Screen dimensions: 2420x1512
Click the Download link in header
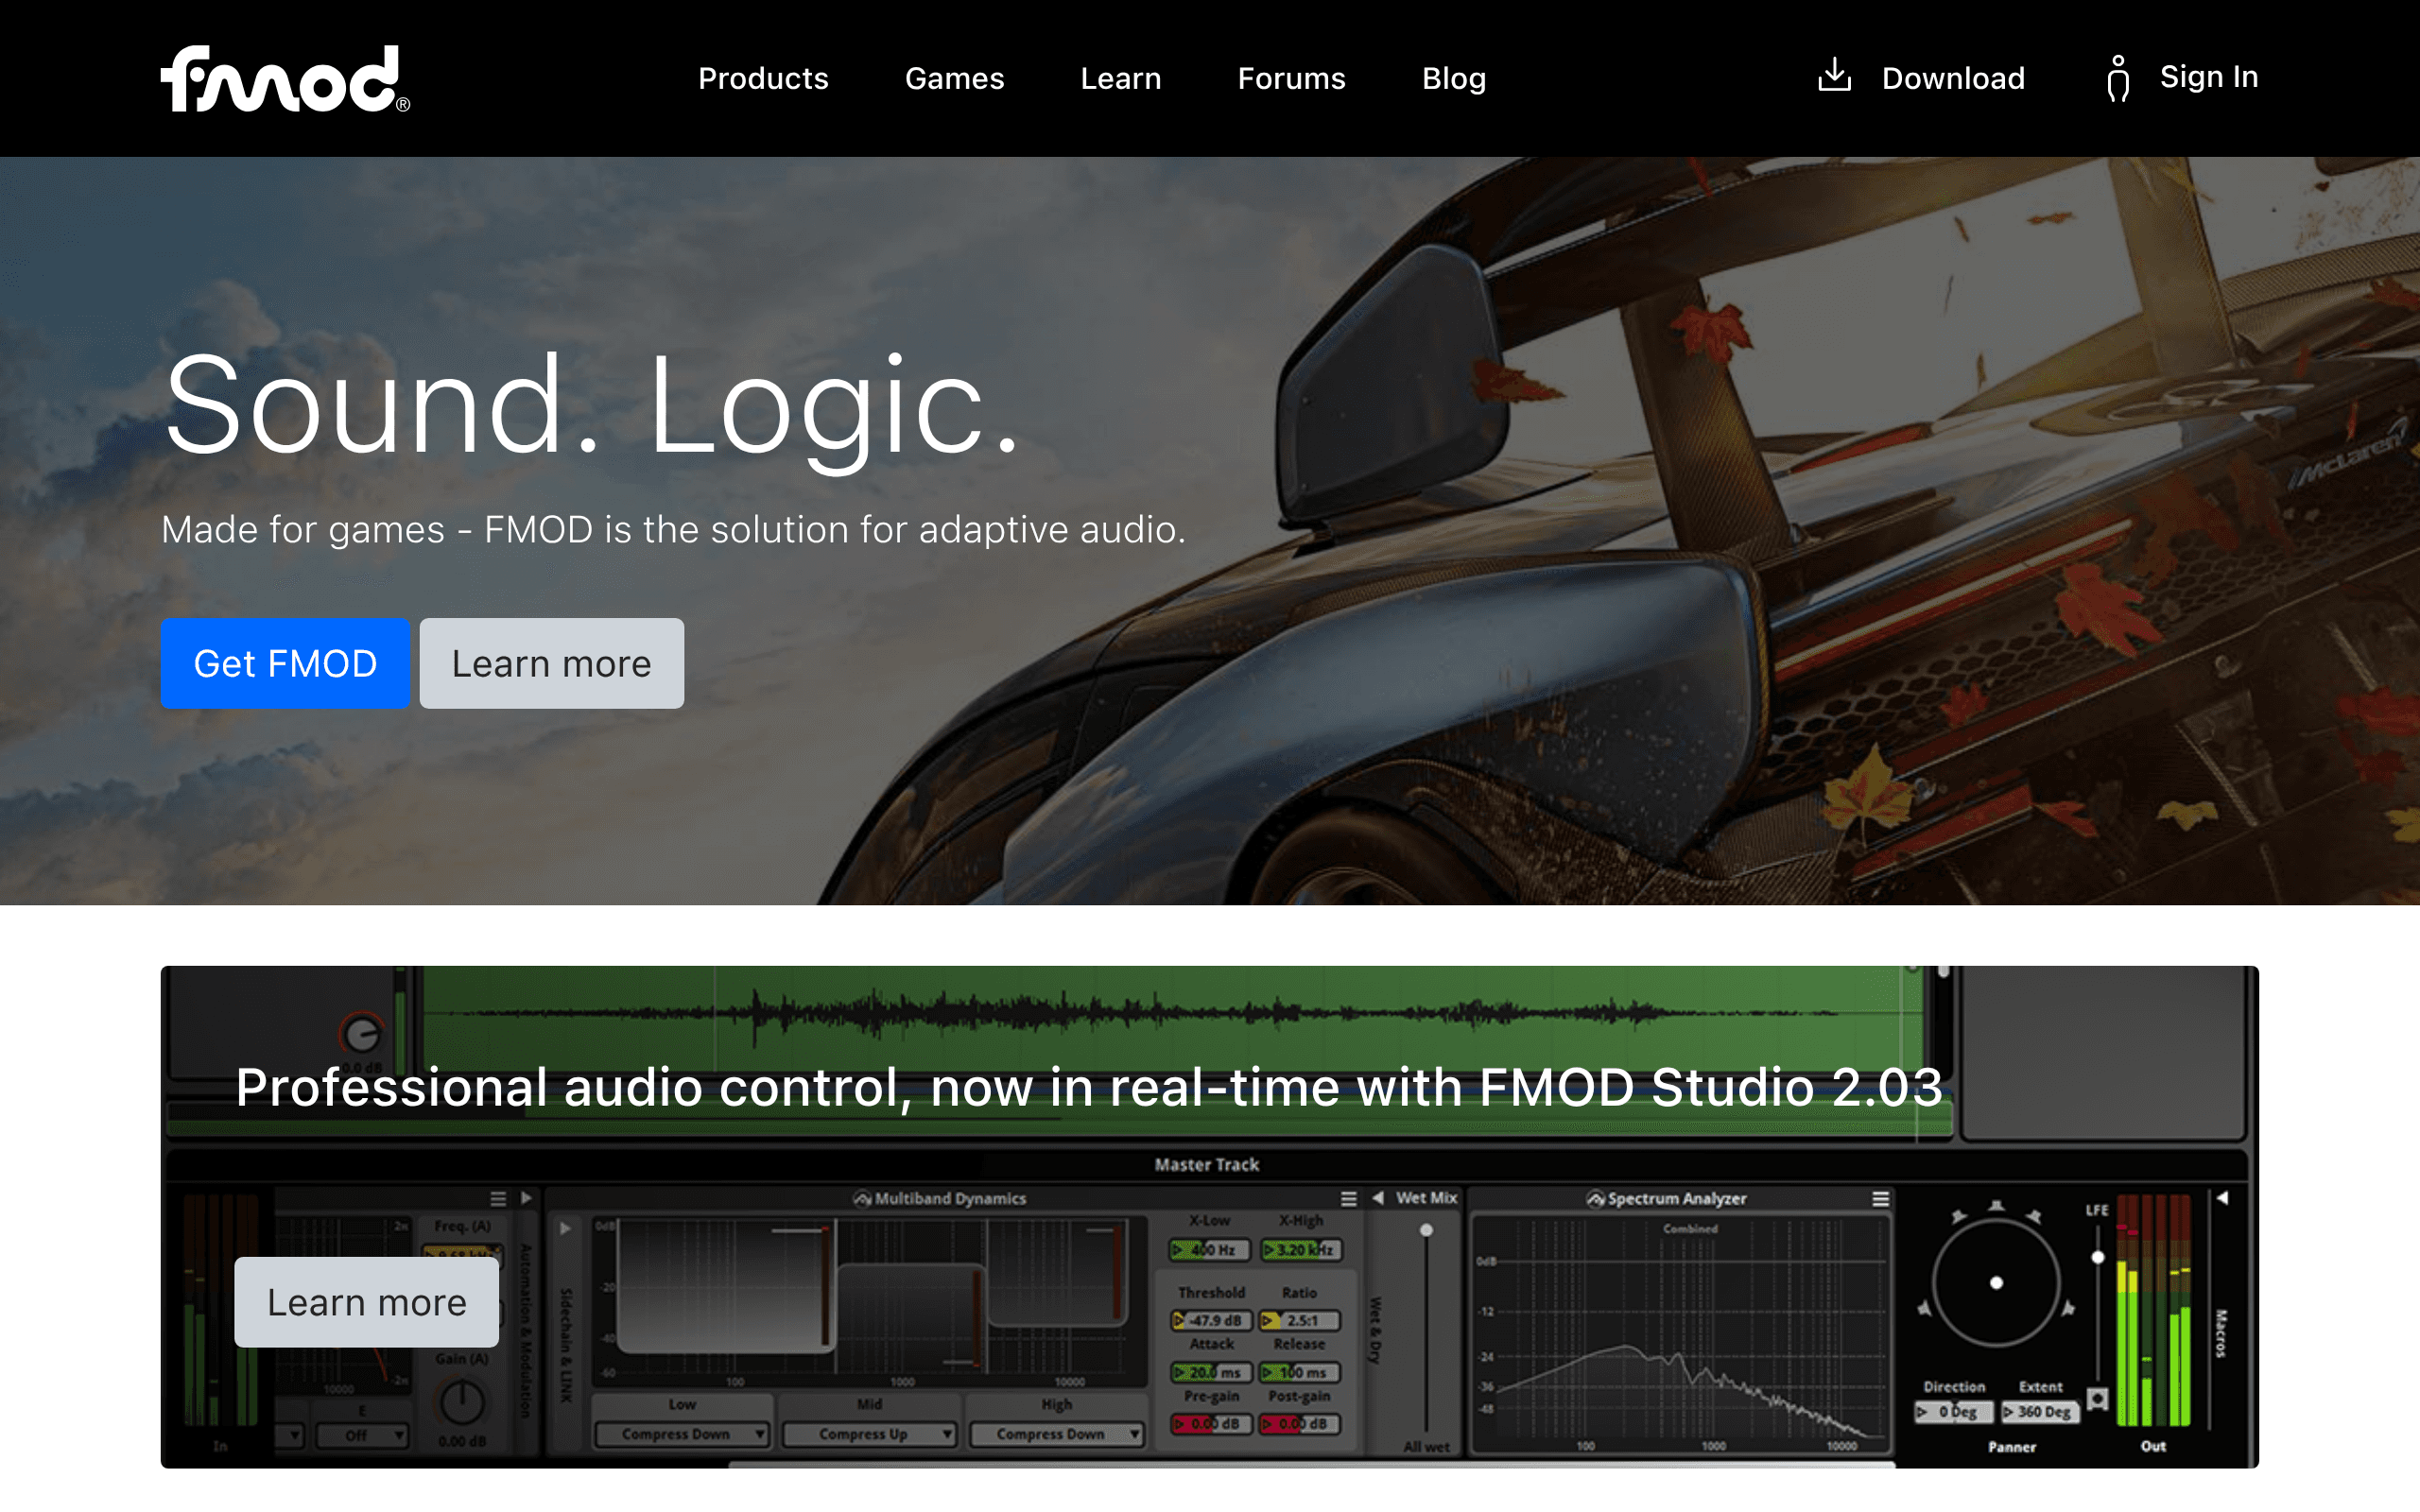(x=1952, y=78)
